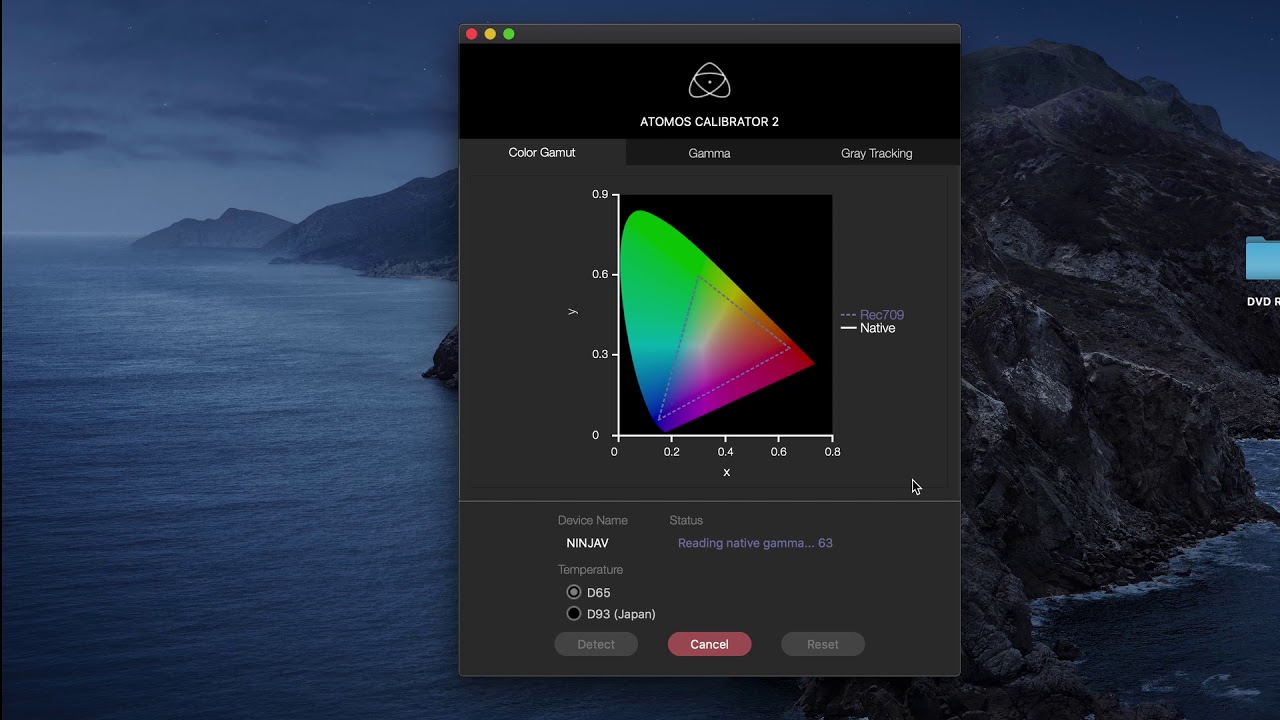
Task: Click the NINJAV device name
Action: pos(587,543)
